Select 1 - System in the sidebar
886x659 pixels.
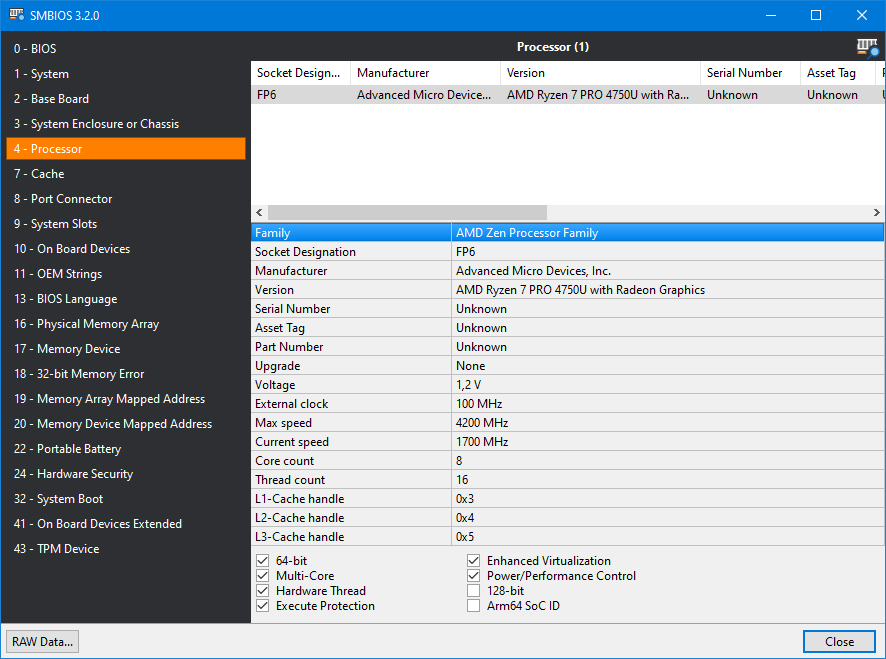coord(126,74)
